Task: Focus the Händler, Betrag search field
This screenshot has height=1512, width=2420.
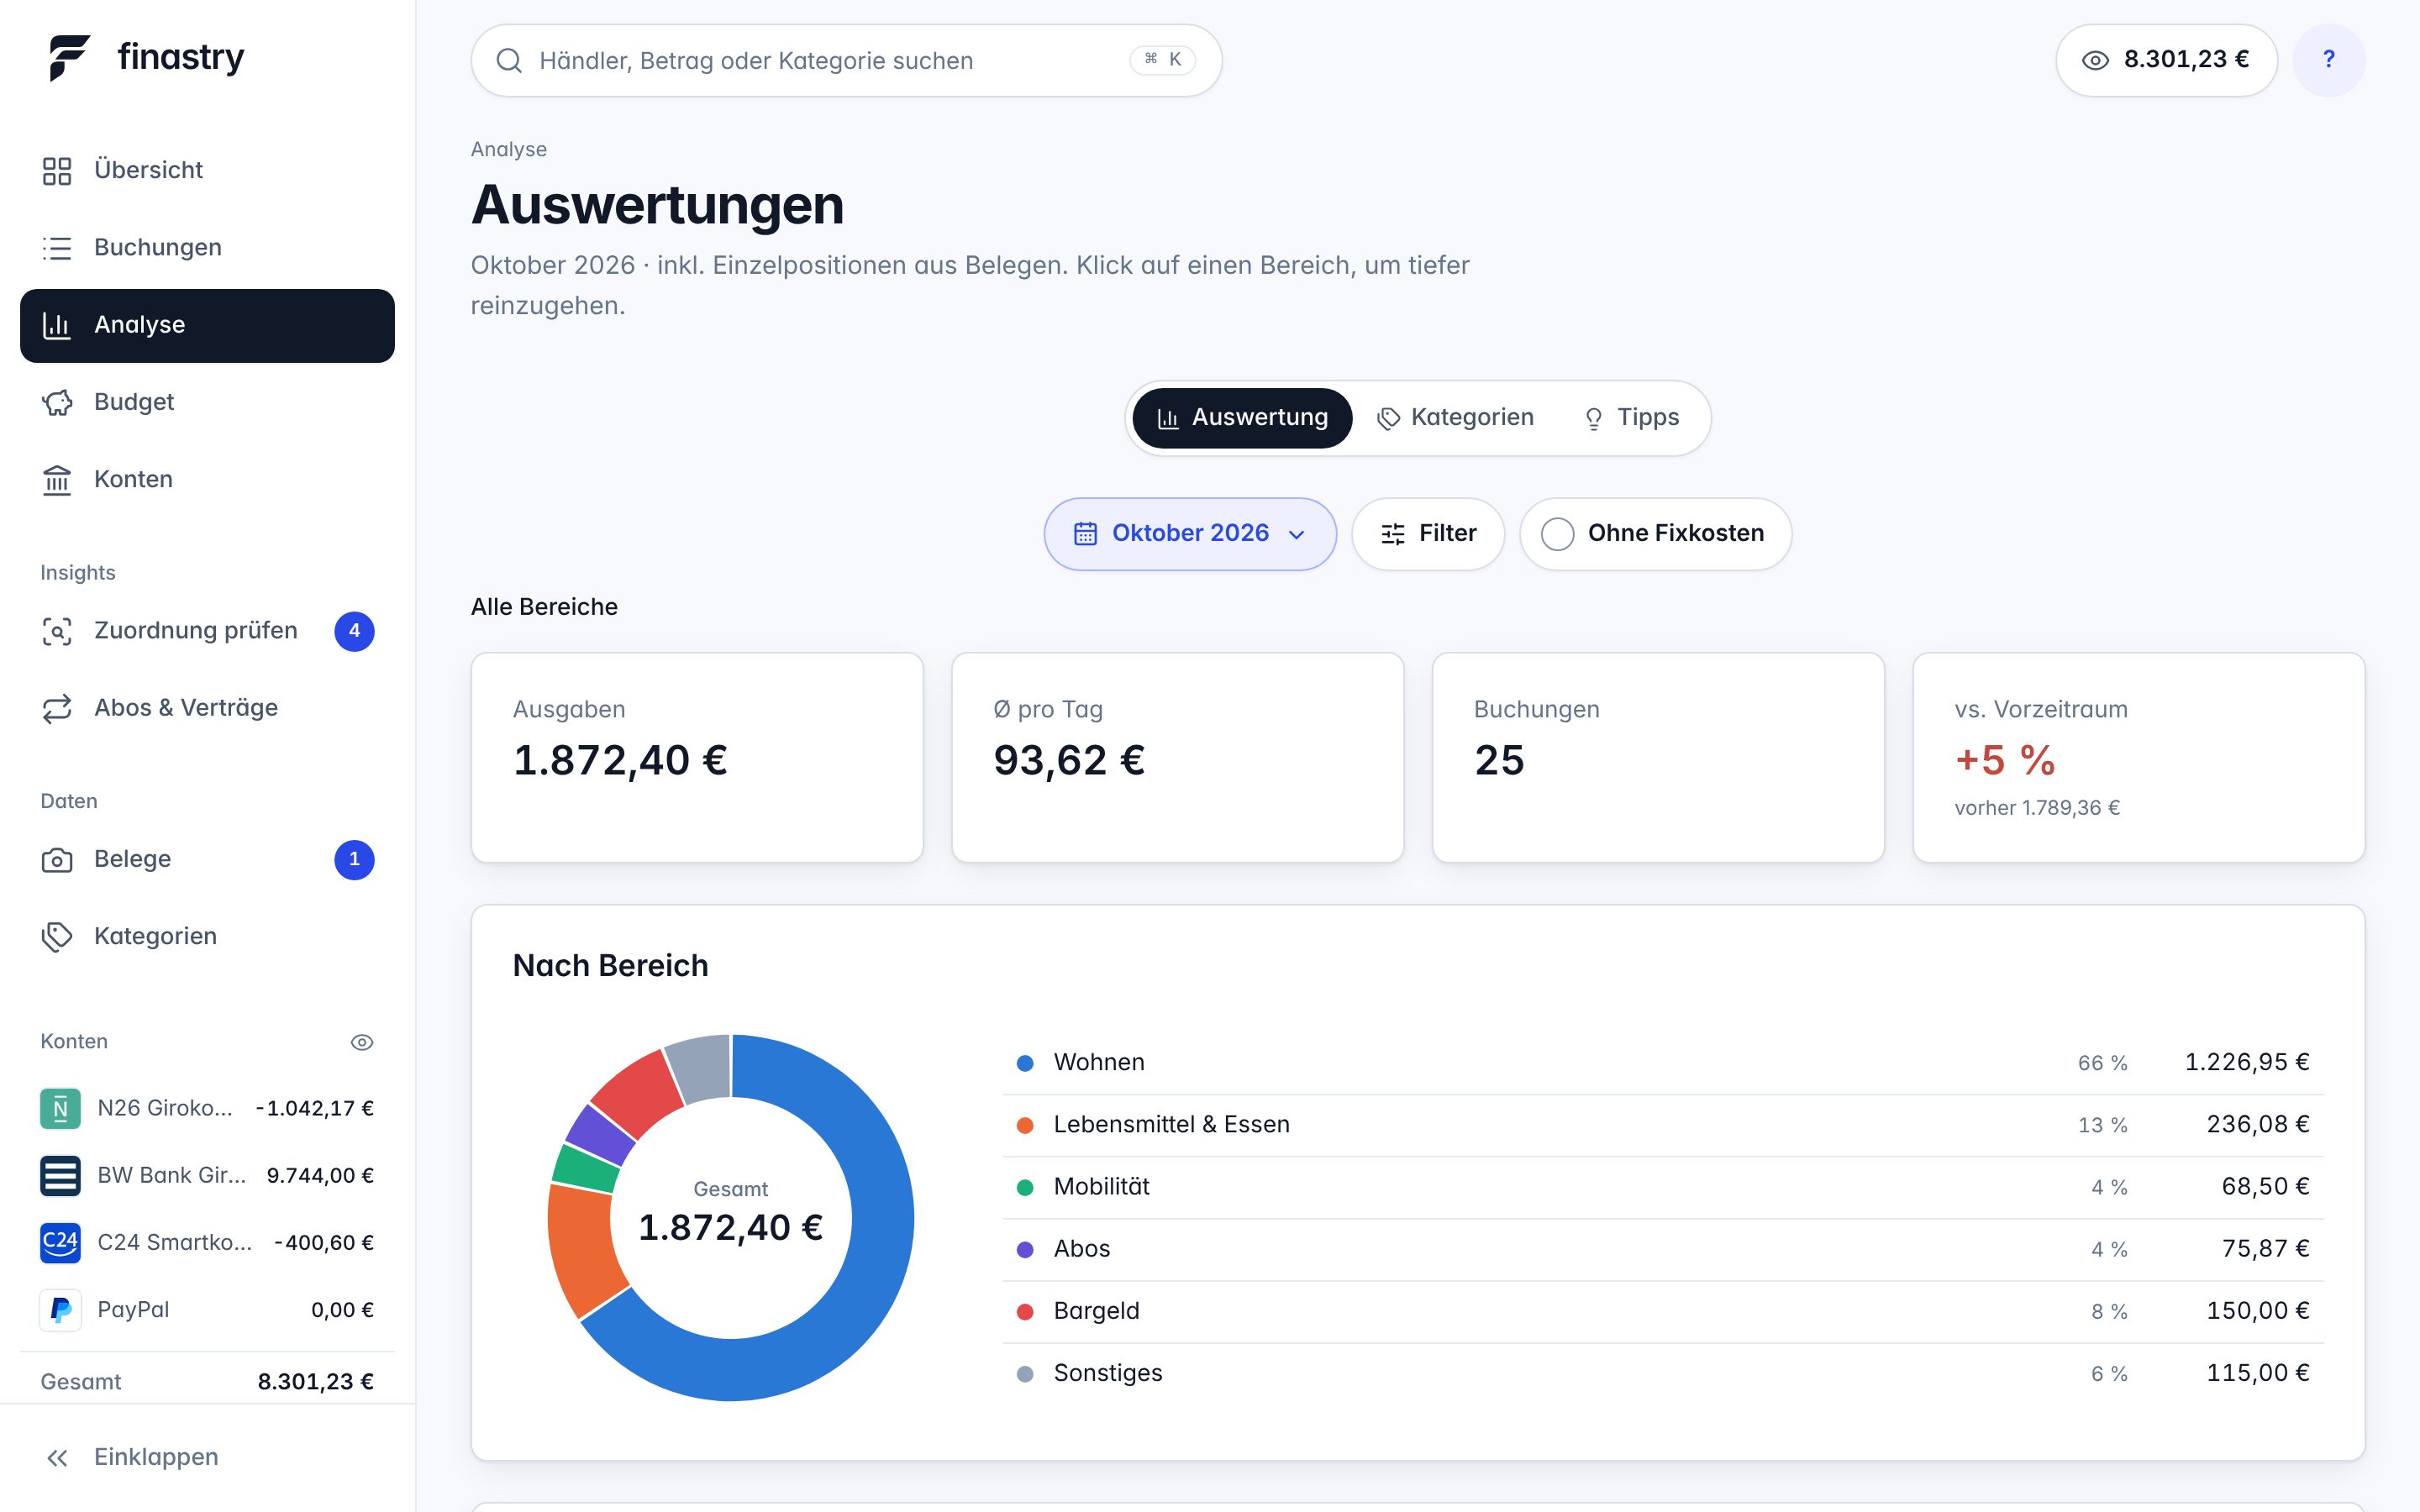Action: [x=846, y=61]
